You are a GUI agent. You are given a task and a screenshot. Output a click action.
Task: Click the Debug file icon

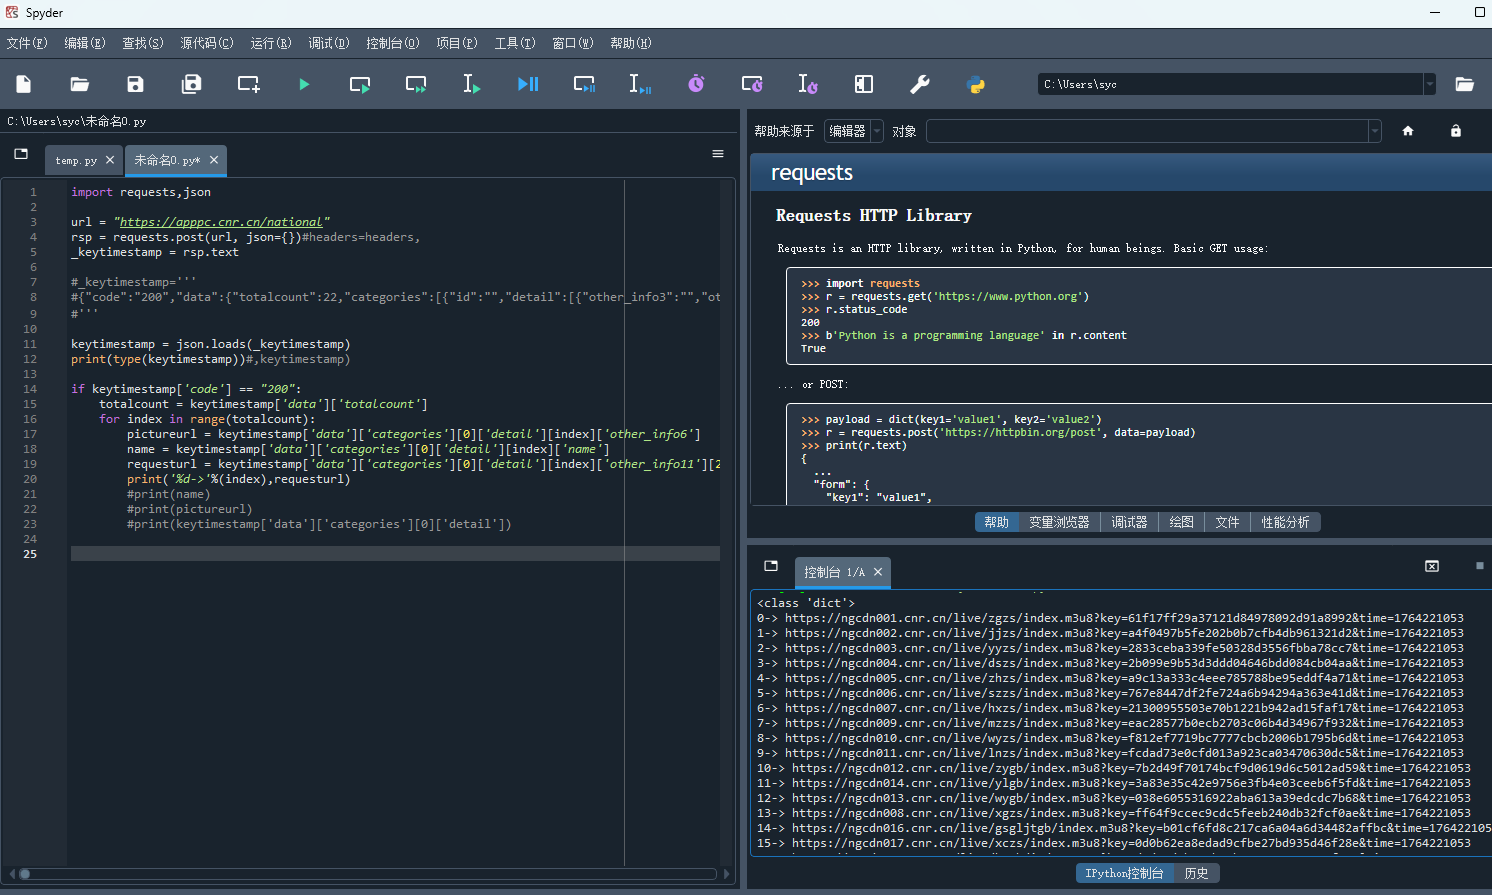pyautogui.click(x=528, y=84)
